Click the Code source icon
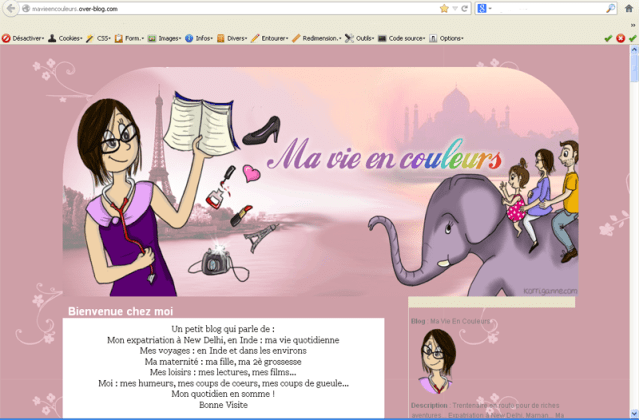The height and width of the screenshot is (420, 639). pyautogui.click(x=382, y=38)
